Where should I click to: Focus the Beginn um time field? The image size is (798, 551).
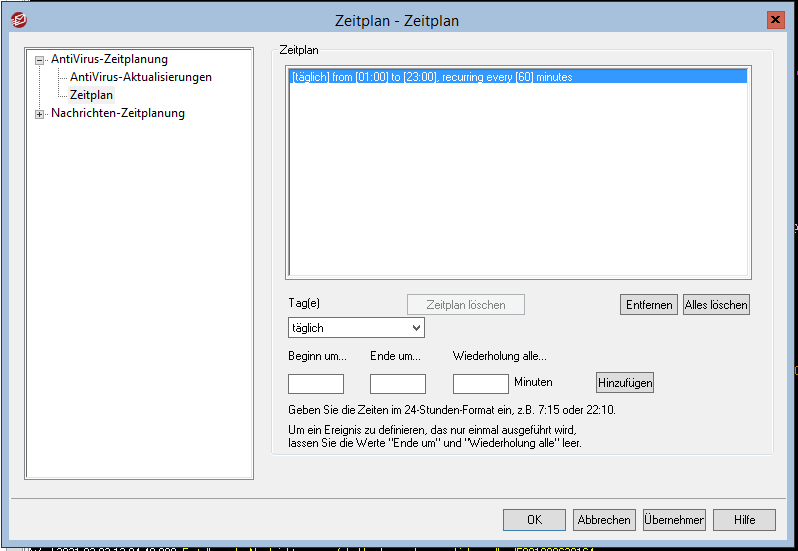tap(315, 384)
